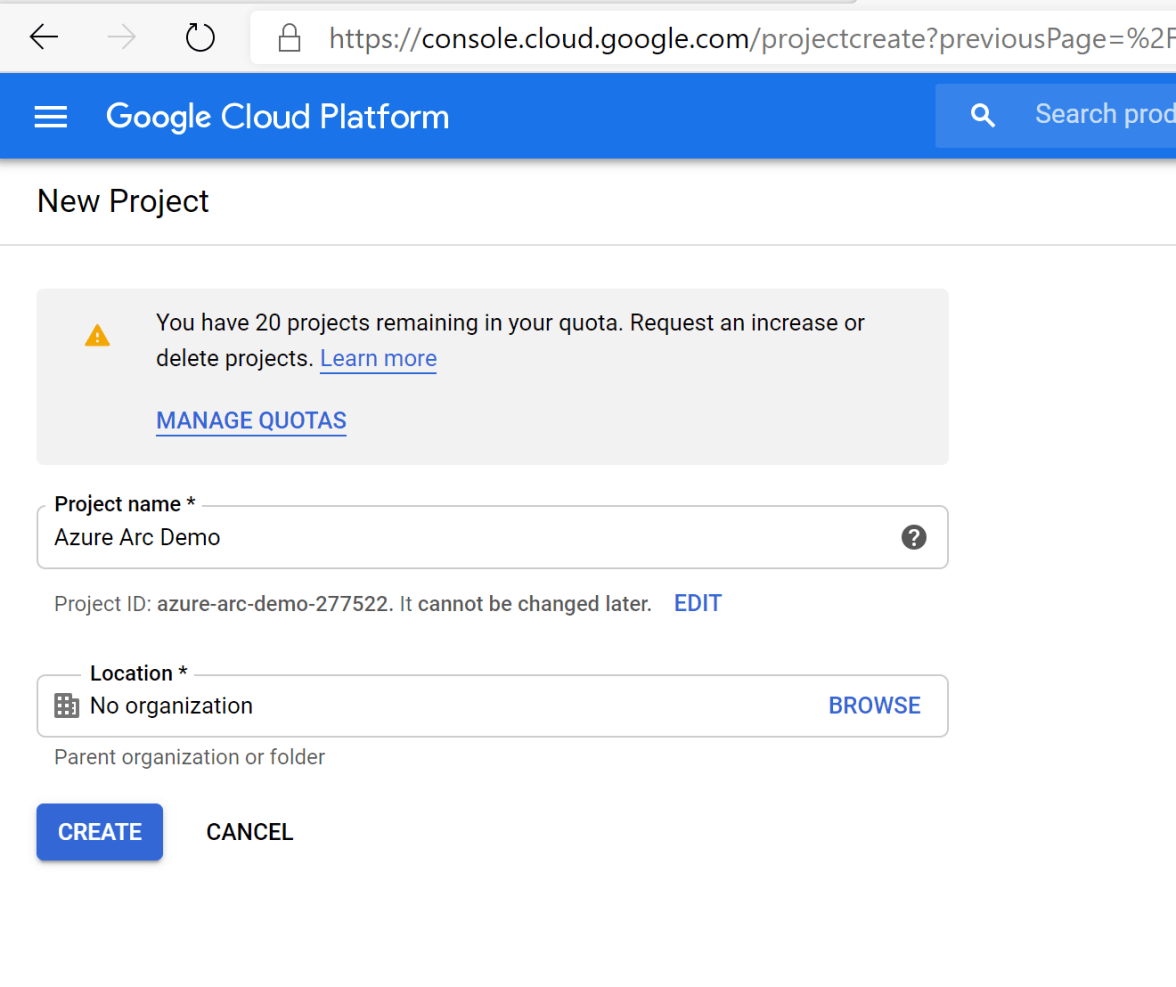Cancel the new project creation
Image resolution: width=1176 pixels, height=987 pixels.
(249, 832)
